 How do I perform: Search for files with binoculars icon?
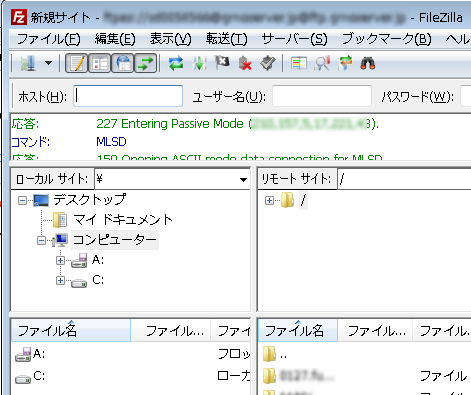click(368, 63)
